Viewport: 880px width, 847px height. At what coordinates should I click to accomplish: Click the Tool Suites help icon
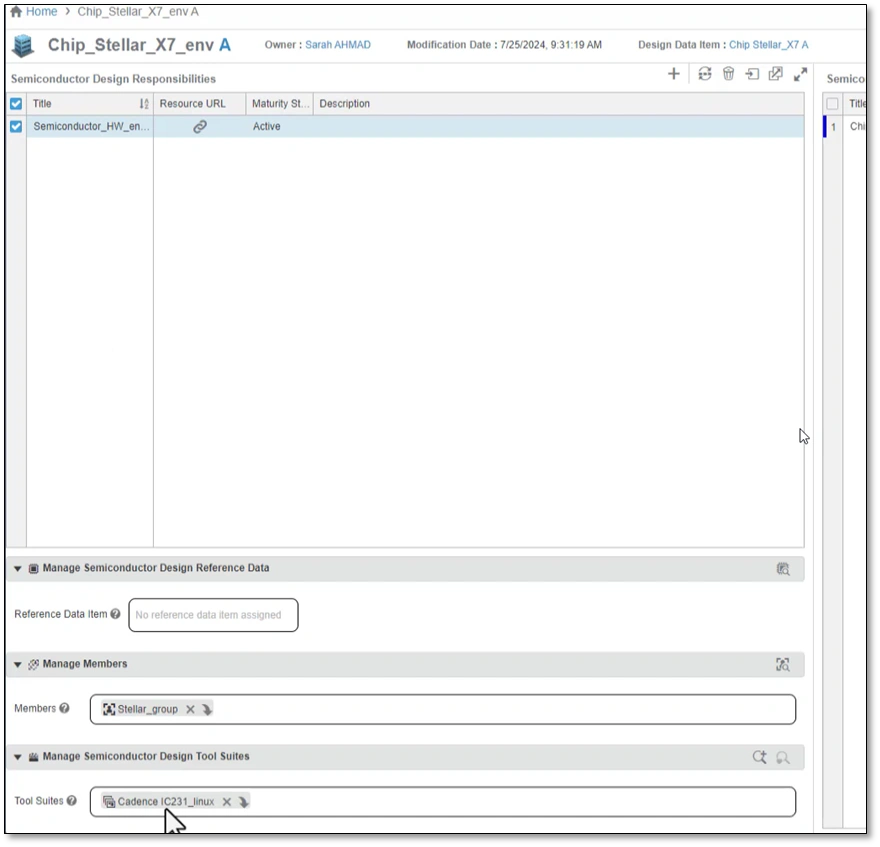pyautogui.click(x=71, y=801)
